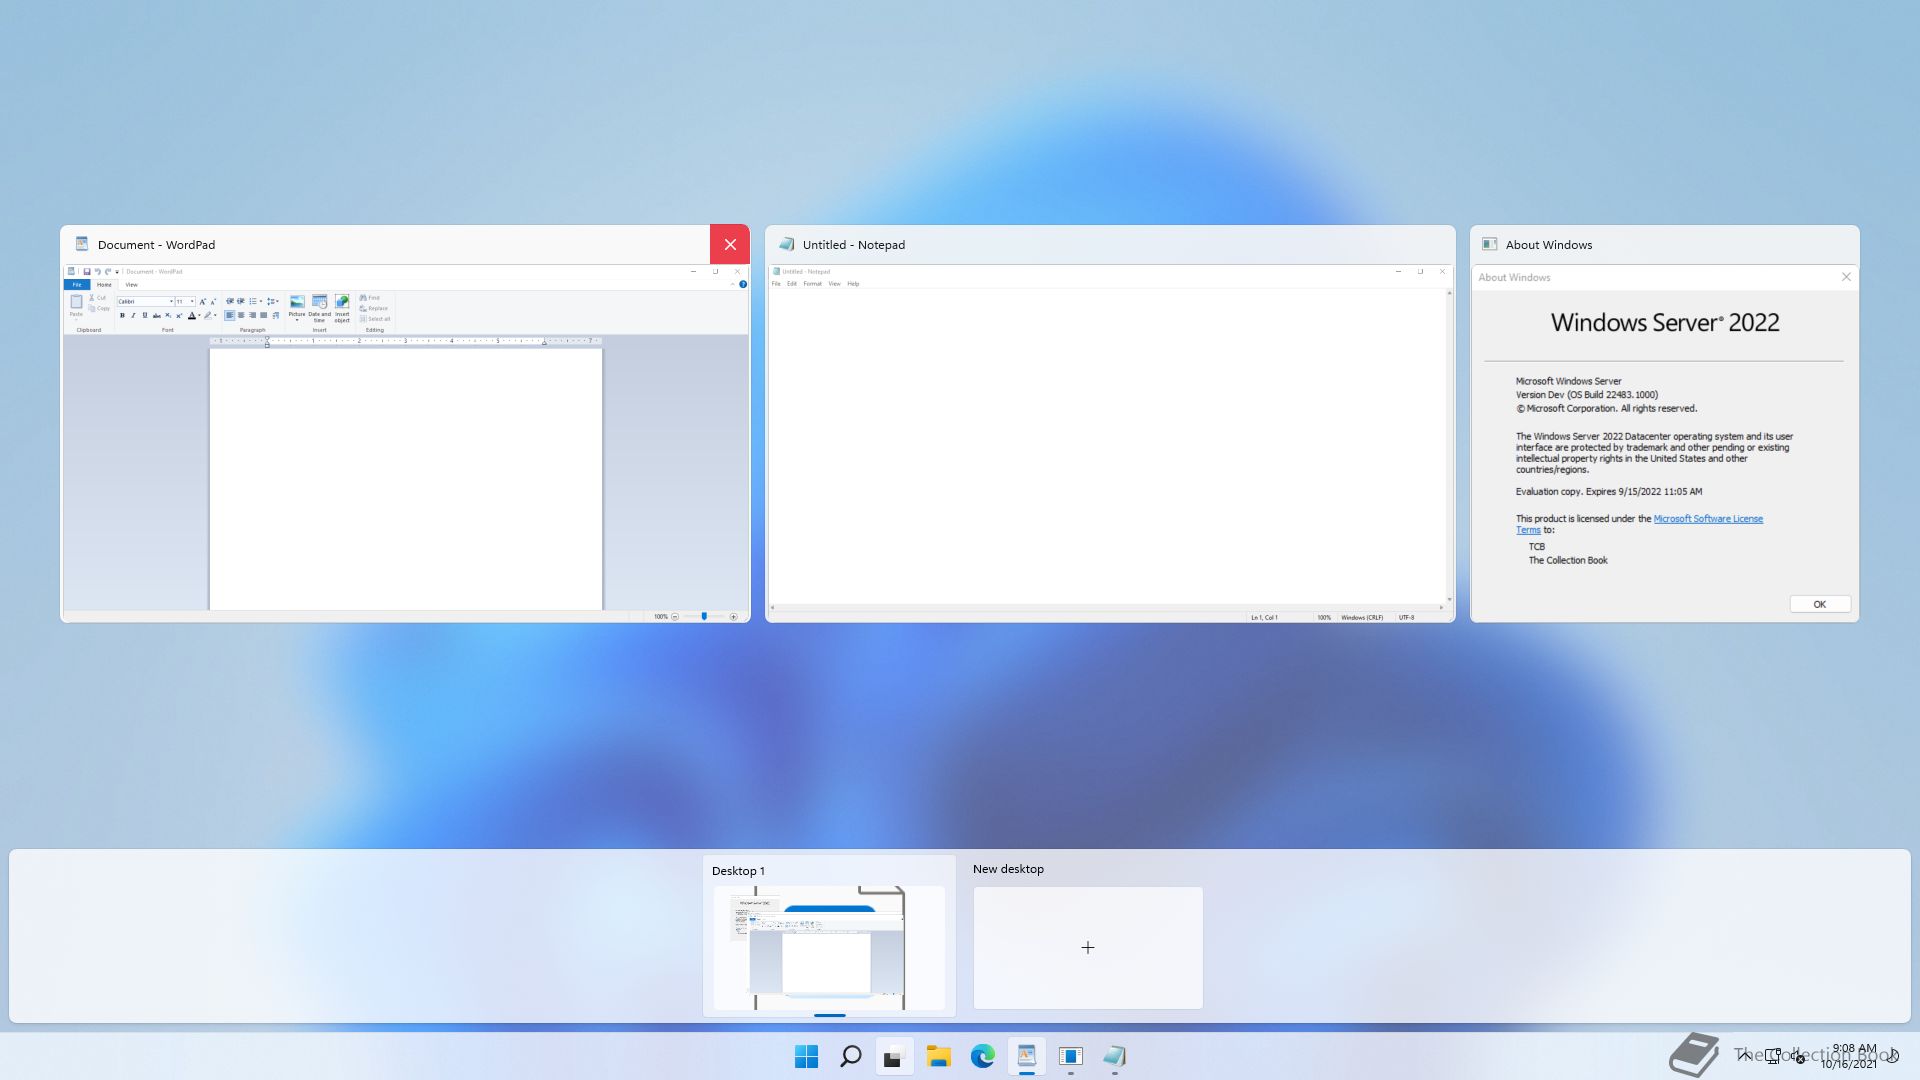1920x1080 pixels.
Task: Toggle Bold in WordPad preview
Action: (x=122, y=315)
